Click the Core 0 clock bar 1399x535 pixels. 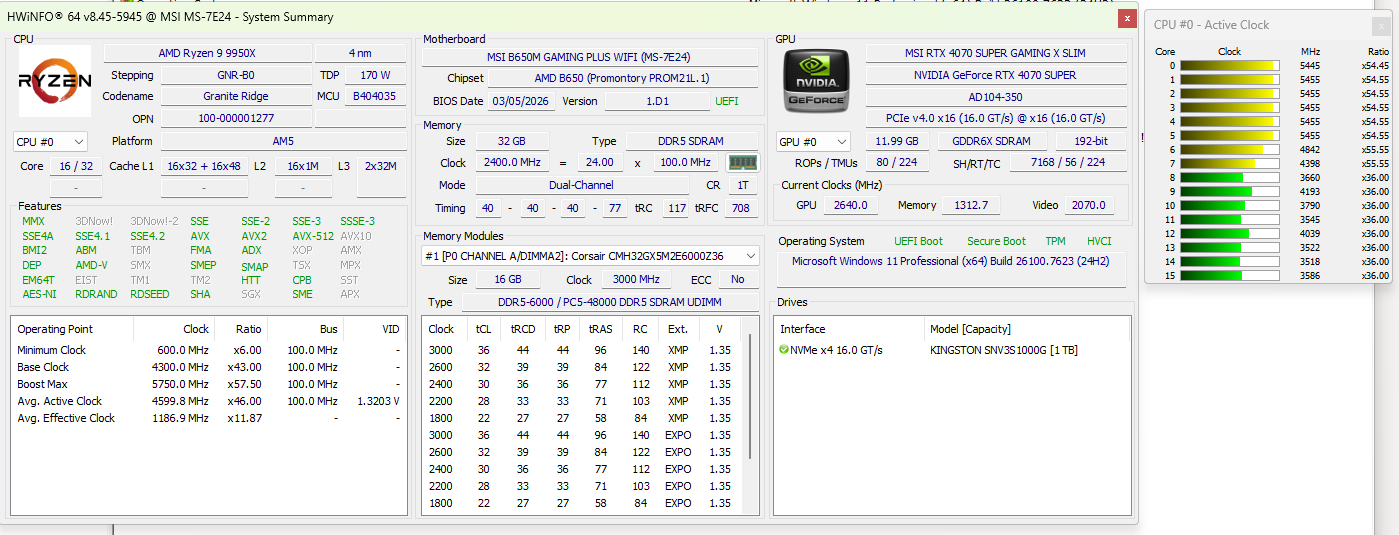point(1230,66)
